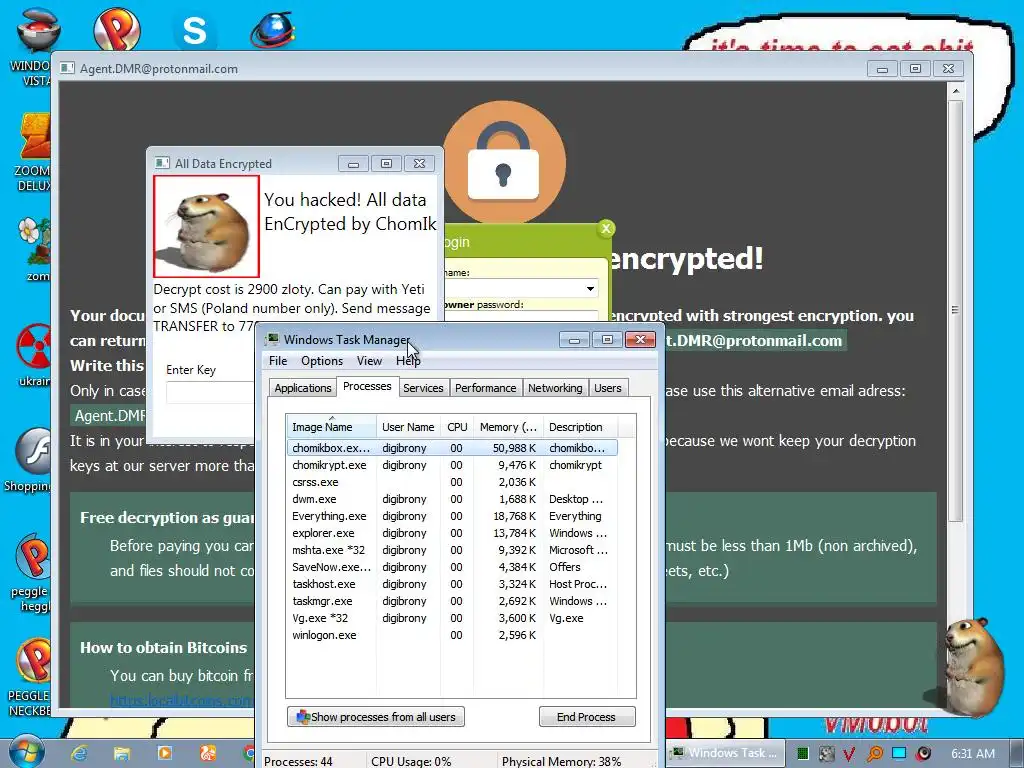This screenshot has height=768, width=1024.
Task: Click the Agent.DMR window title icon
Action: click(x=67, y=69)
